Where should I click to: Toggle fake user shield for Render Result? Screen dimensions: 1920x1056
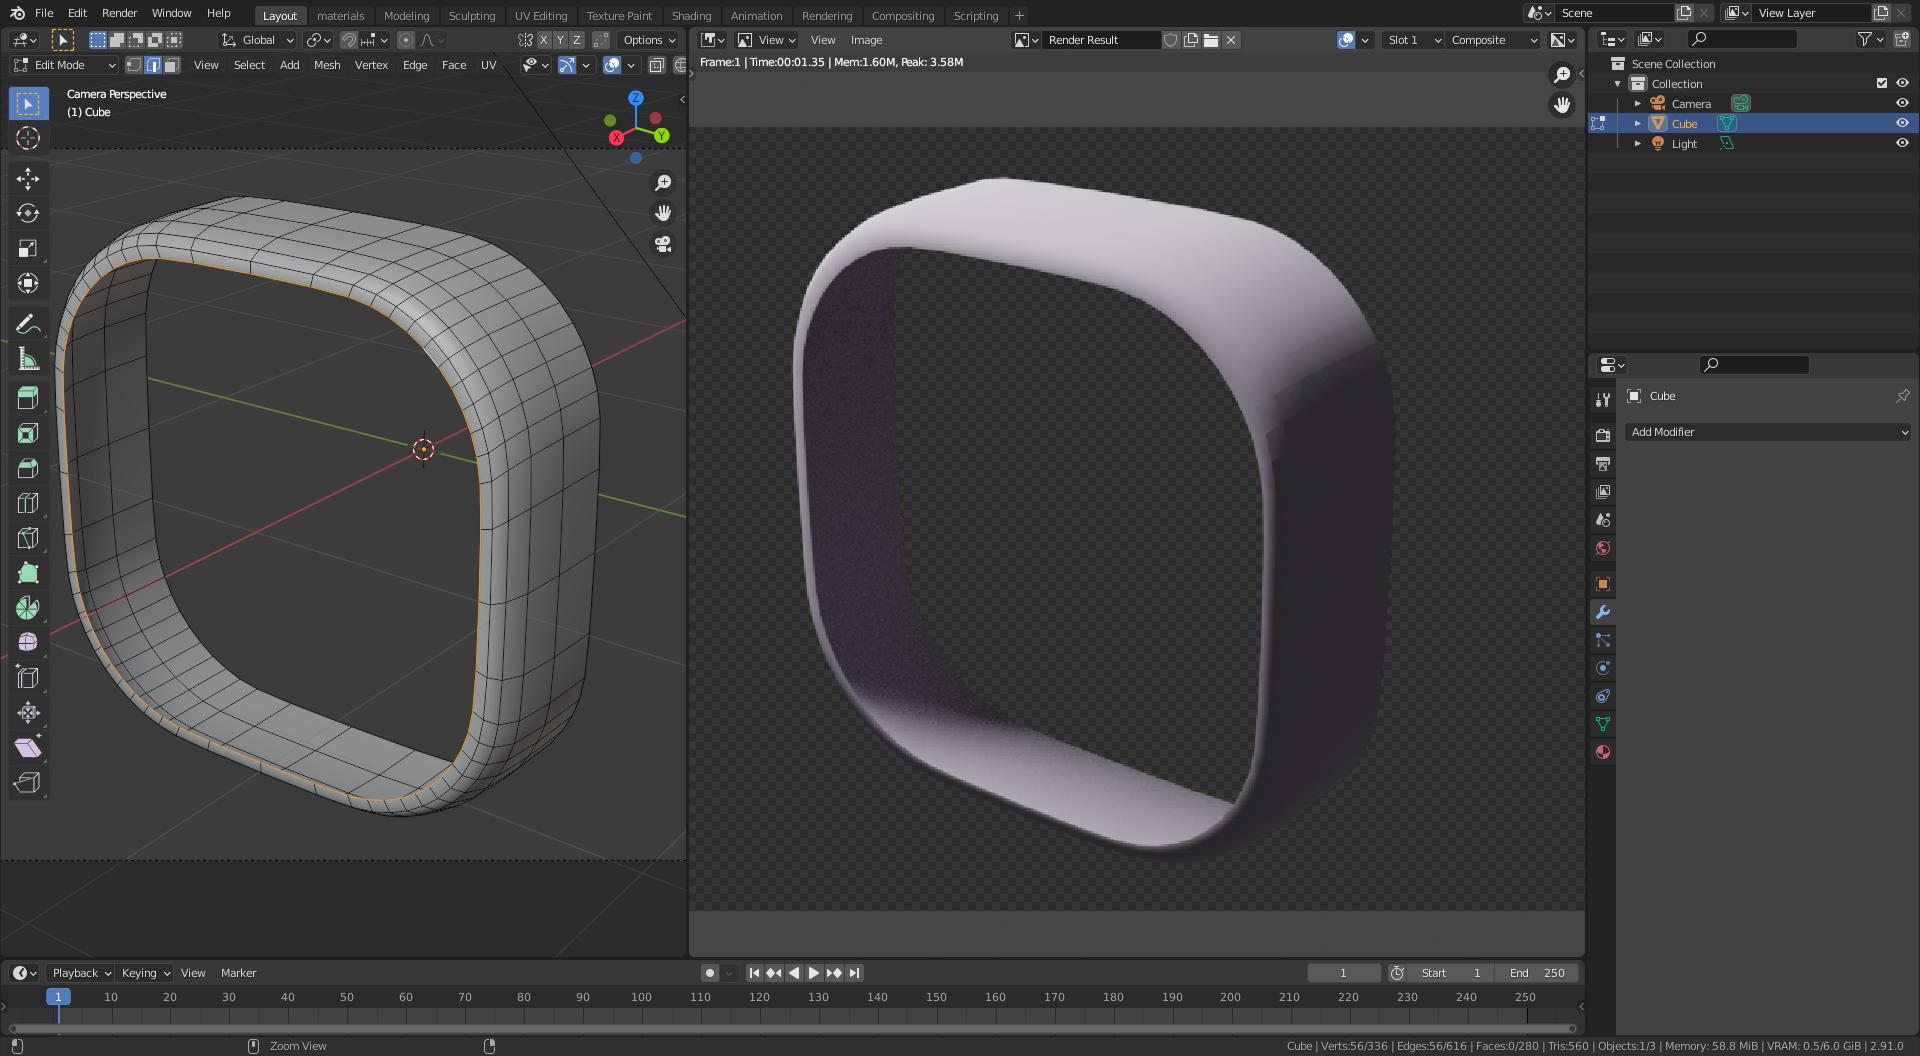click(x=1171, y=40)
